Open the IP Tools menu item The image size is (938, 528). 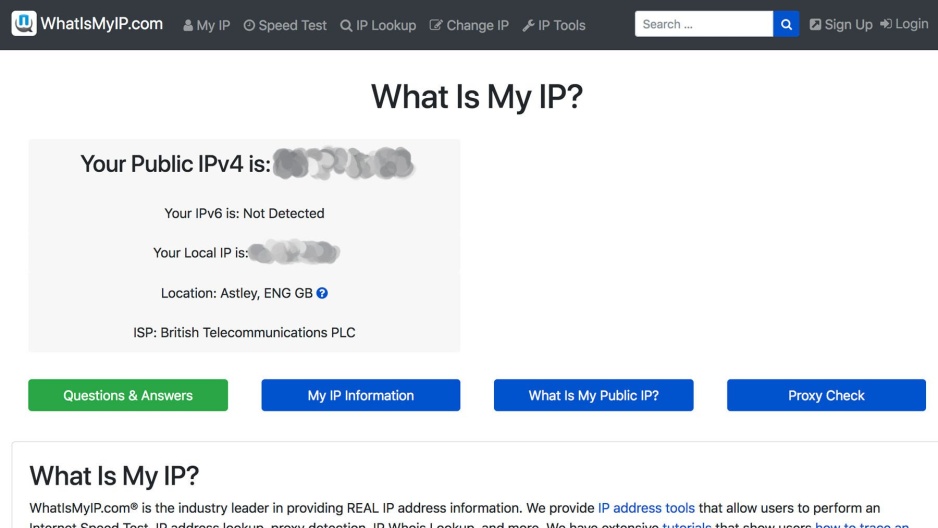[x=554, y=25]
